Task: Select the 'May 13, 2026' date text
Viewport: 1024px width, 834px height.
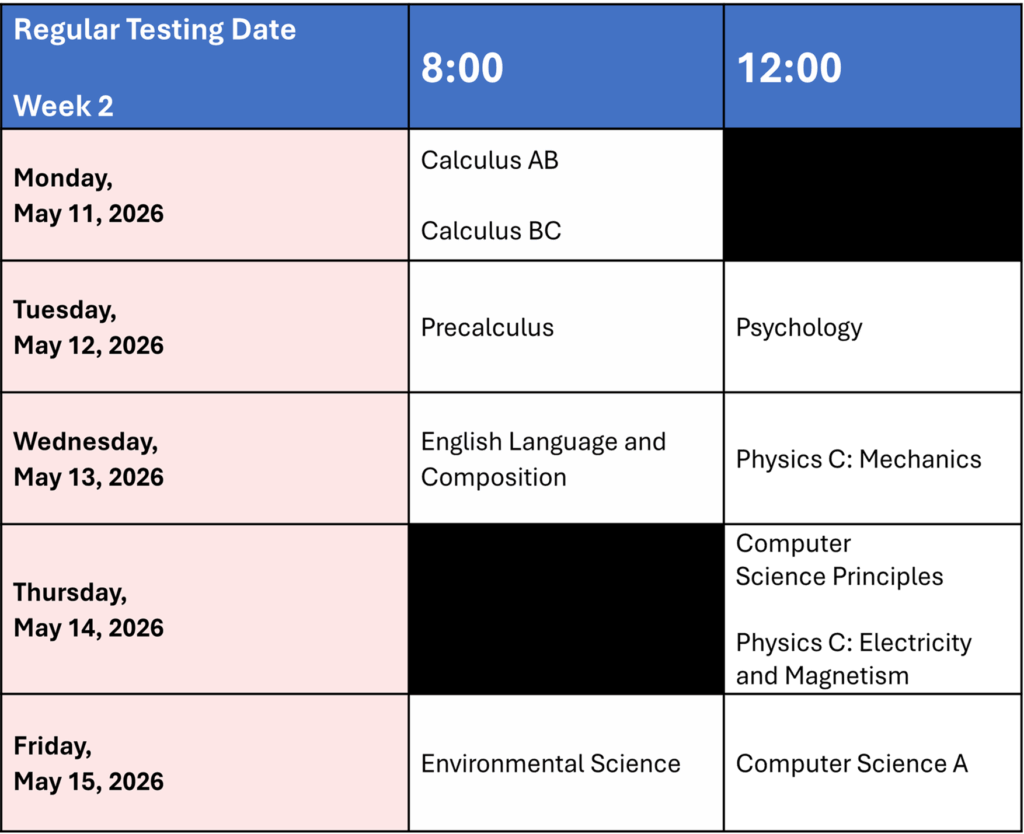Action: [89, 477]
